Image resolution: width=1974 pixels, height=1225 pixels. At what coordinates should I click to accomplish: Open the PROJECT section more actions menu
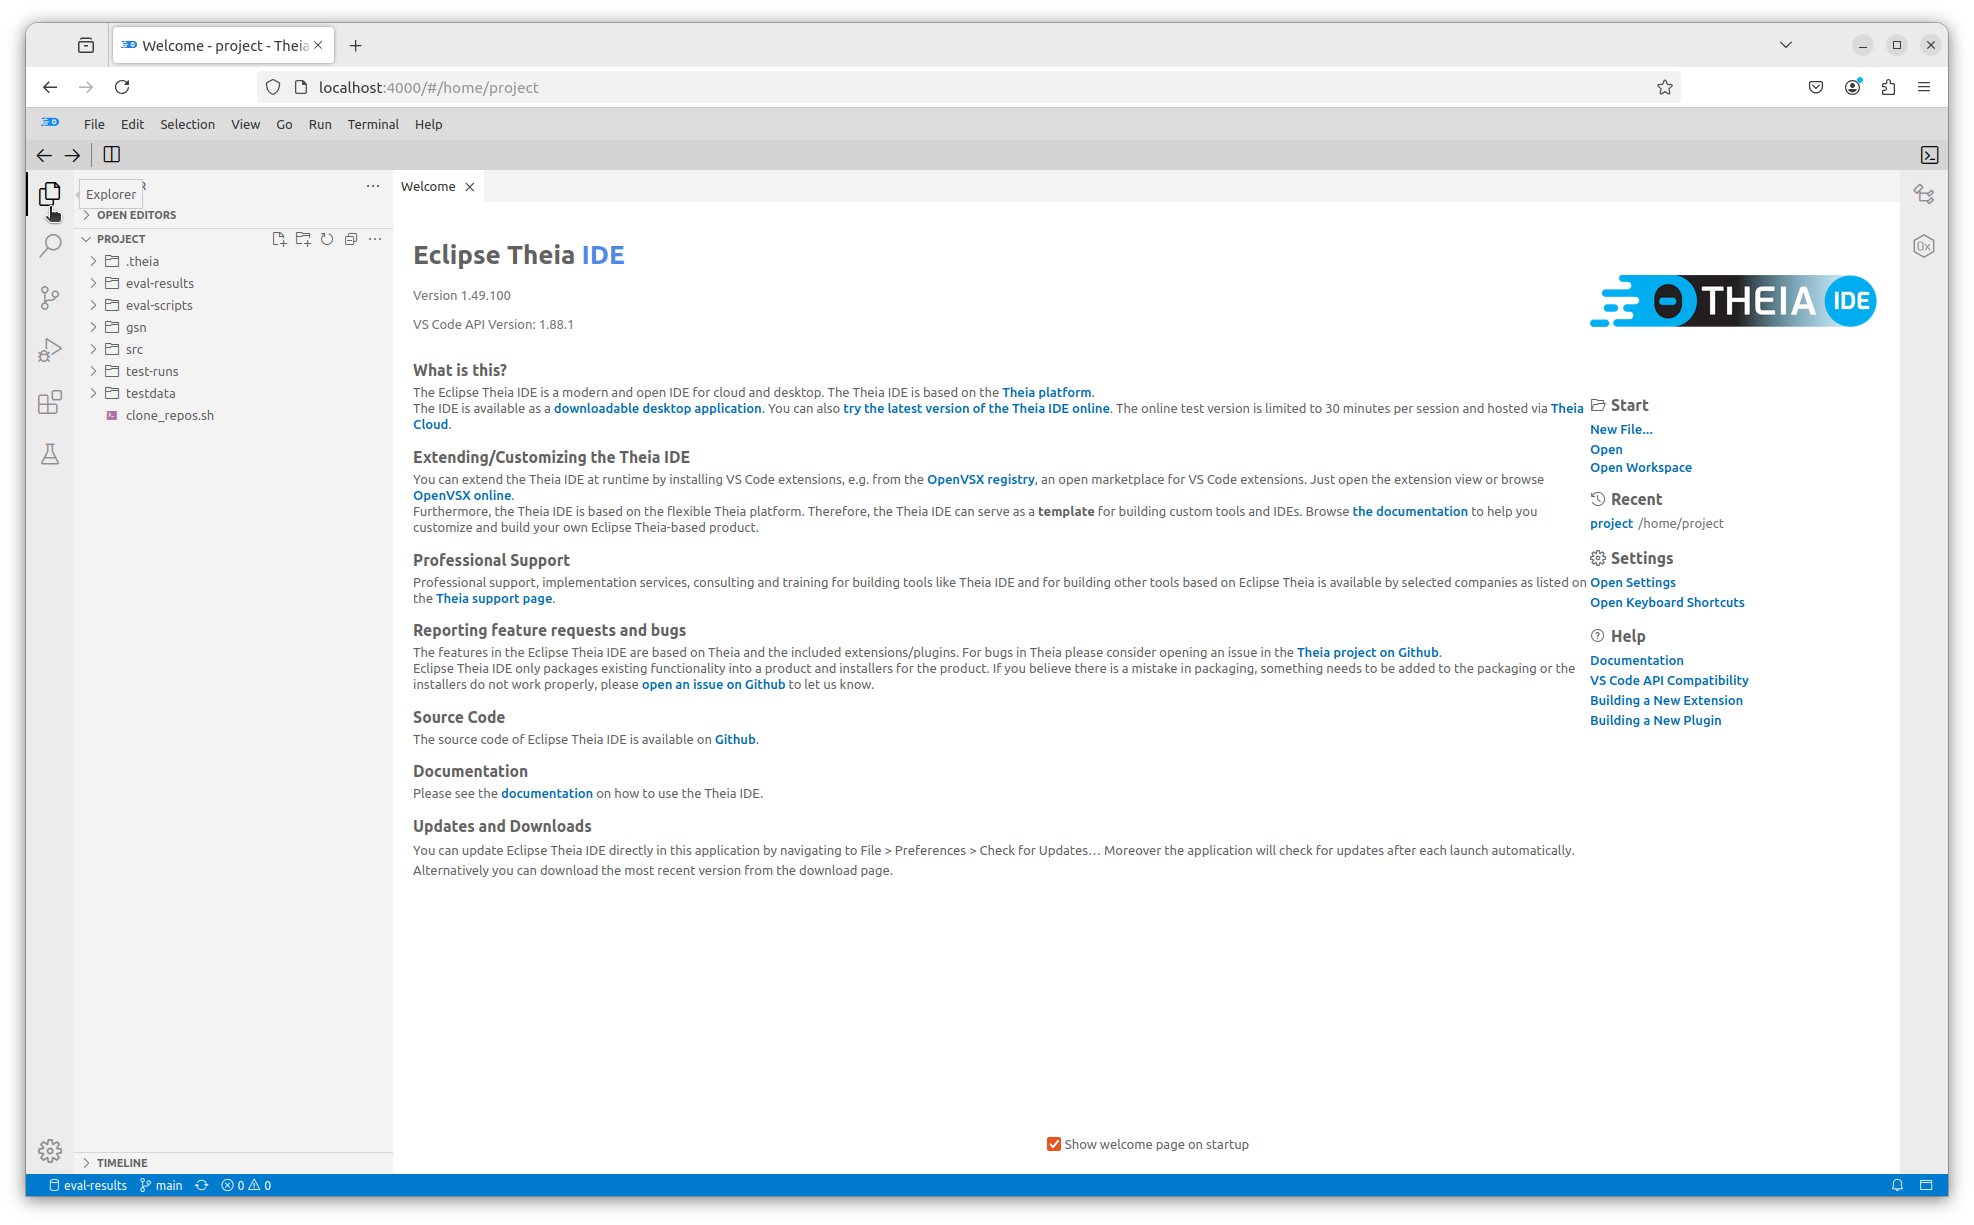(x=375, y=239)
